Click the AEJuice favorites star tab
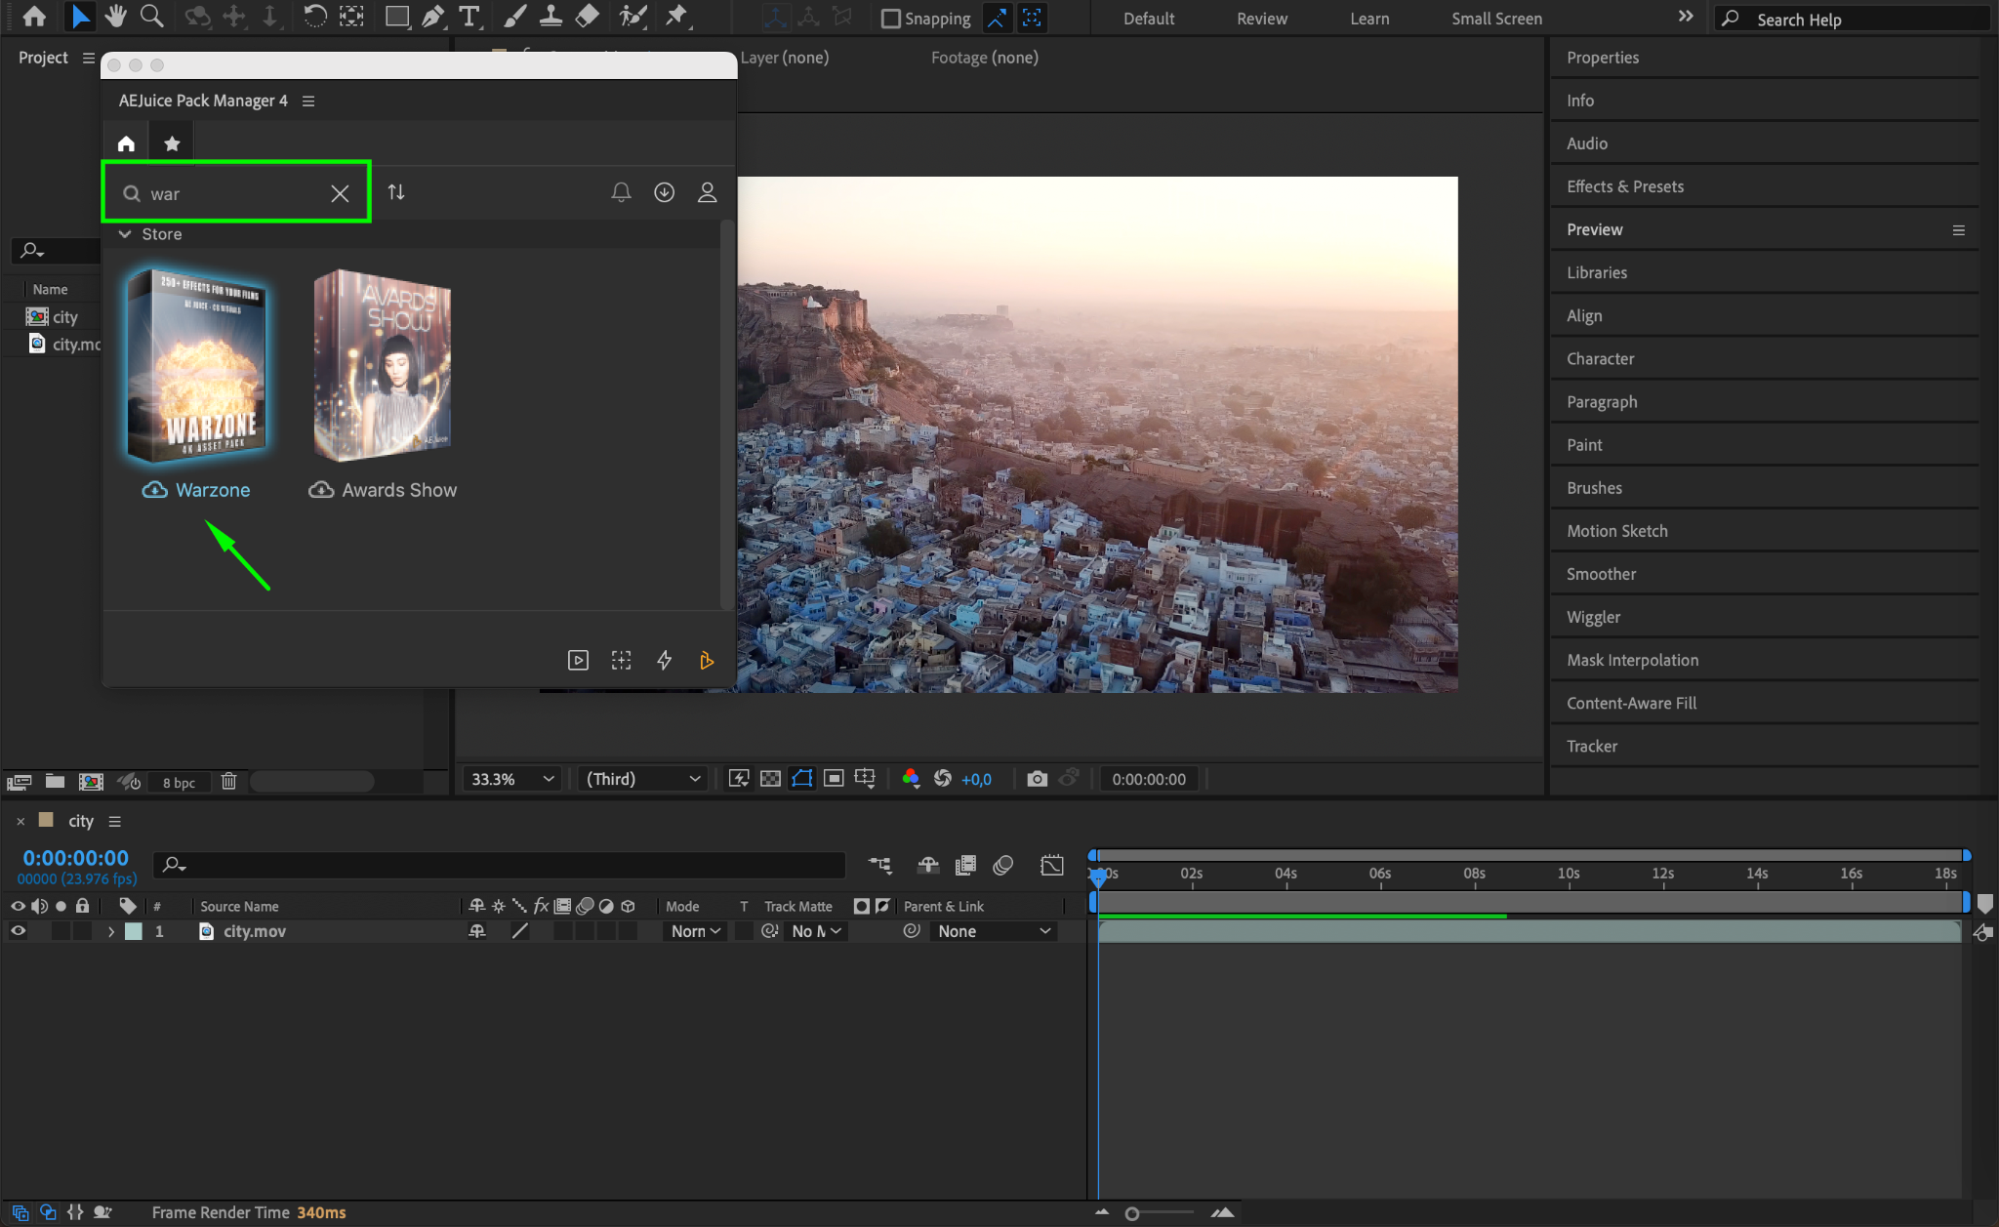Screen dimensions: 1999x1227 point(172,144)
